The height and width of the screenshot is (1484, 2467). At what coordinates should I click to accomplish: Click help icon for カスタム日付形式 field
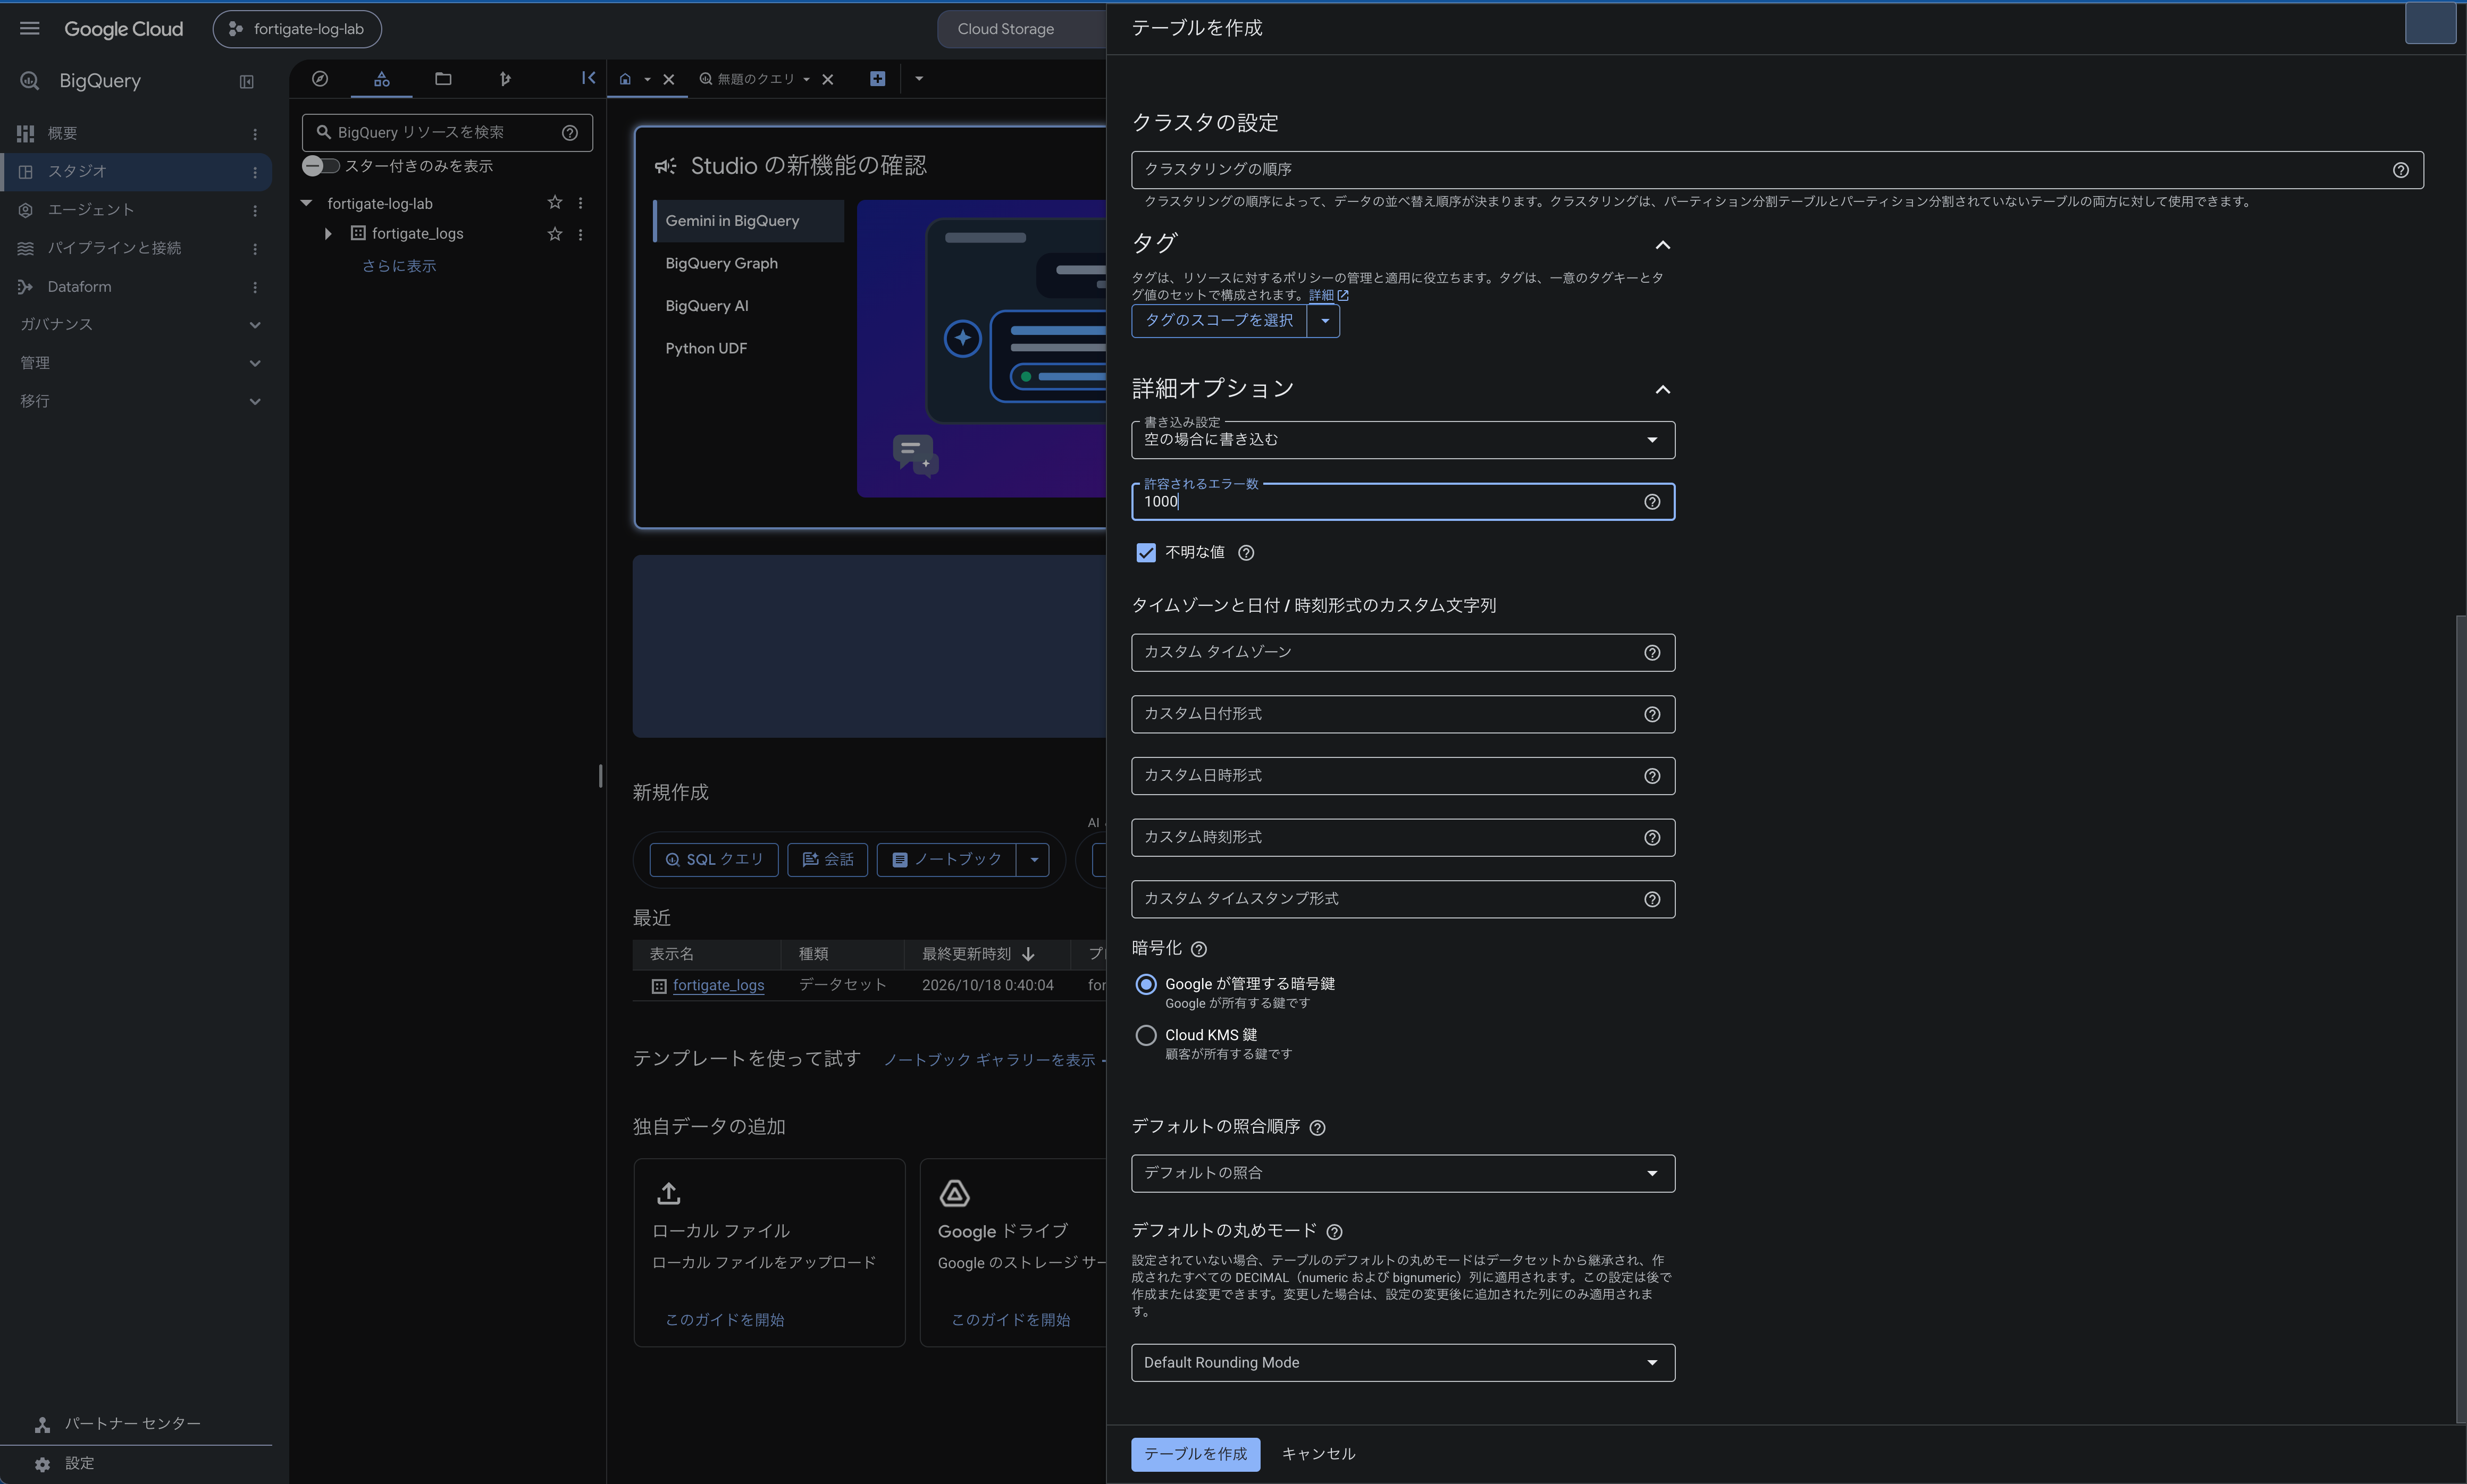(1652, 715)
